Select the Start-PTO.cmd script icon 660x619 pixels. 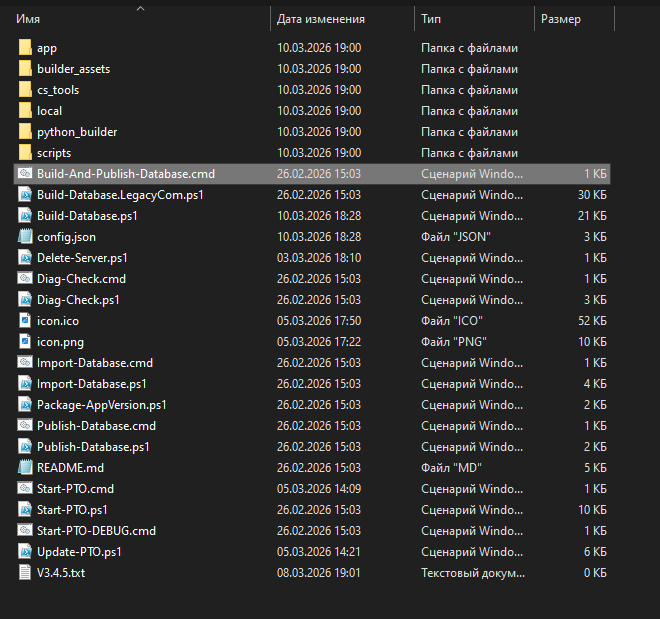(x=26, y=489)
